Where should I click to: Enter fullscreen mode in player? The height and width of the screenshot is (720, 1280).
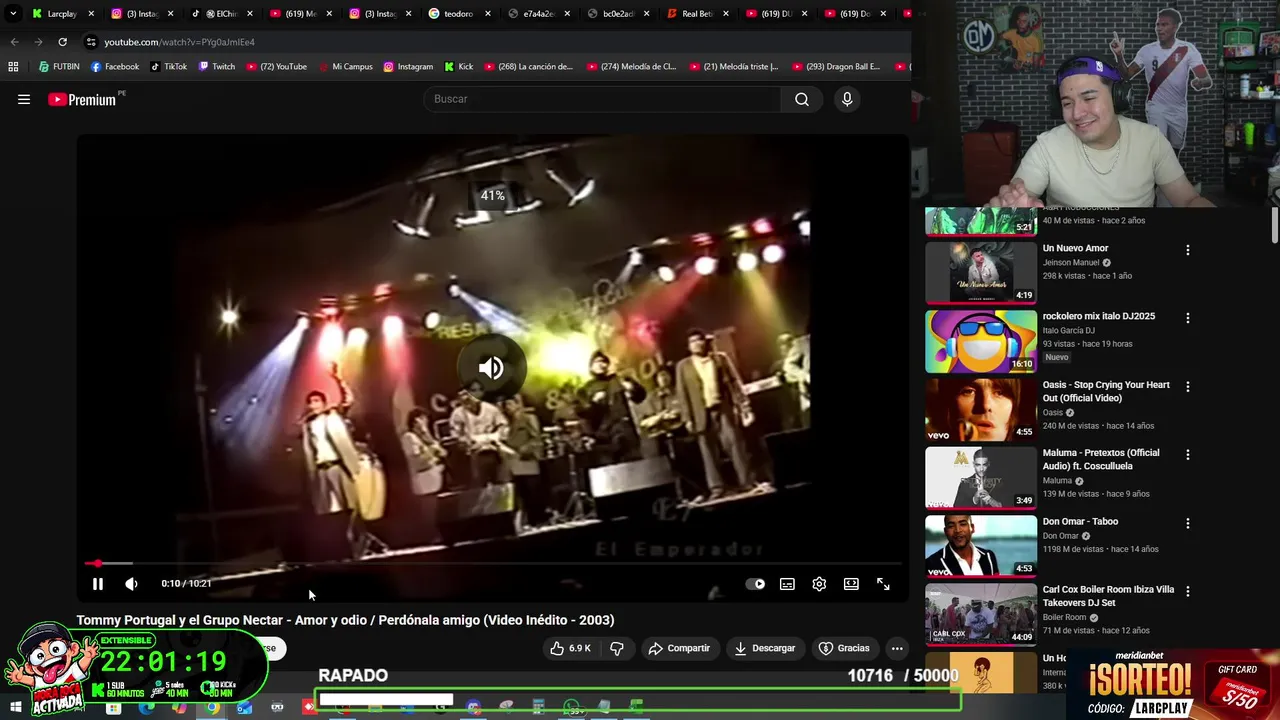(883, 584)
